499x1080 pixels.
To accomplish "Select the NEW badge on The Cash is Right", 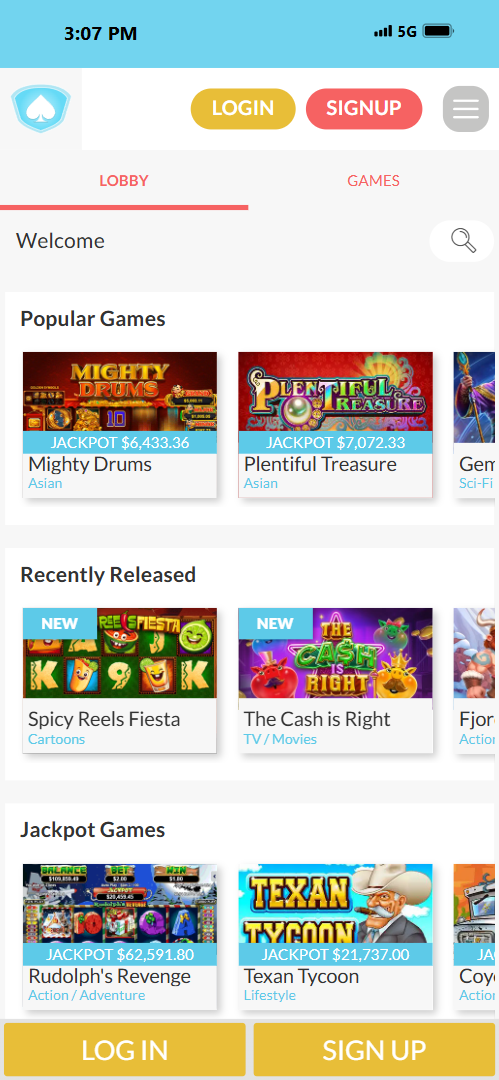I will pos(275,623).
